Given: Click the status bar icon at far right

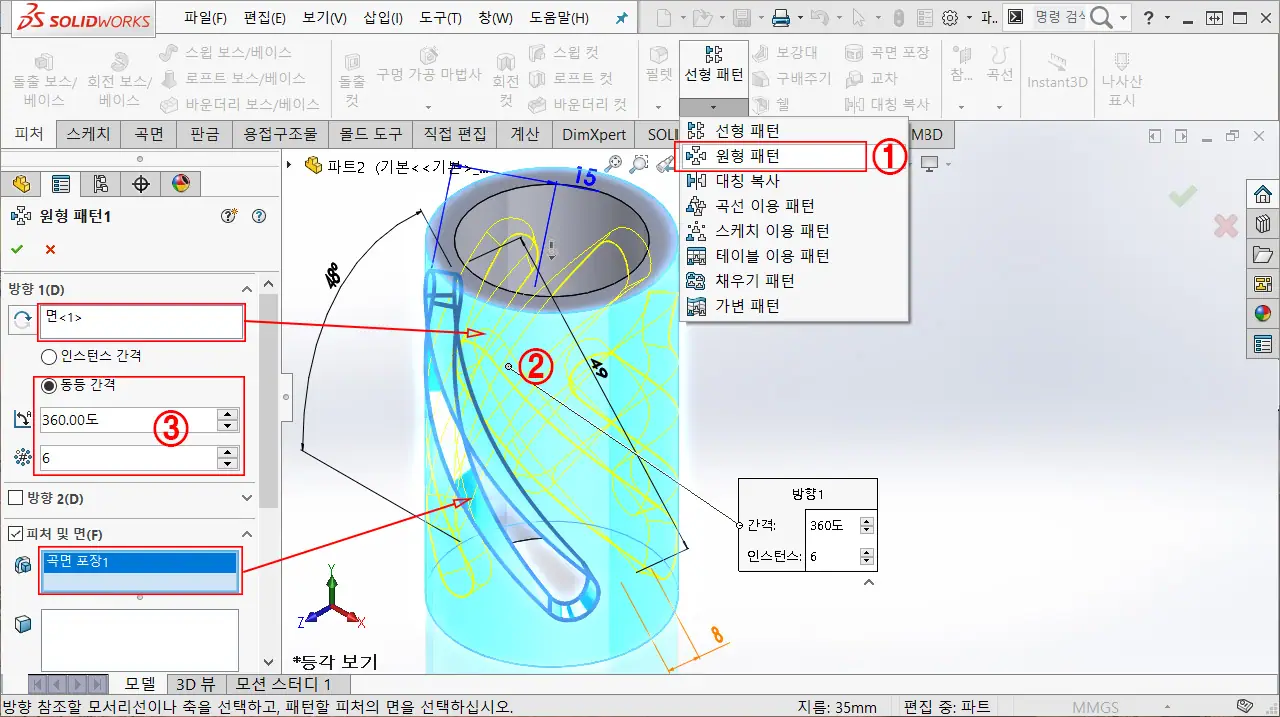Looking at the screenshot, I should [x=1246, y=707].
